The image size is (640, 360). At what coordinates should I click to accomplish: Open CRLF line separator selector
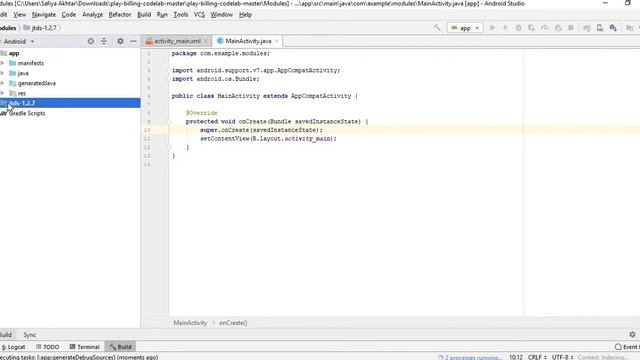(537, 357)
